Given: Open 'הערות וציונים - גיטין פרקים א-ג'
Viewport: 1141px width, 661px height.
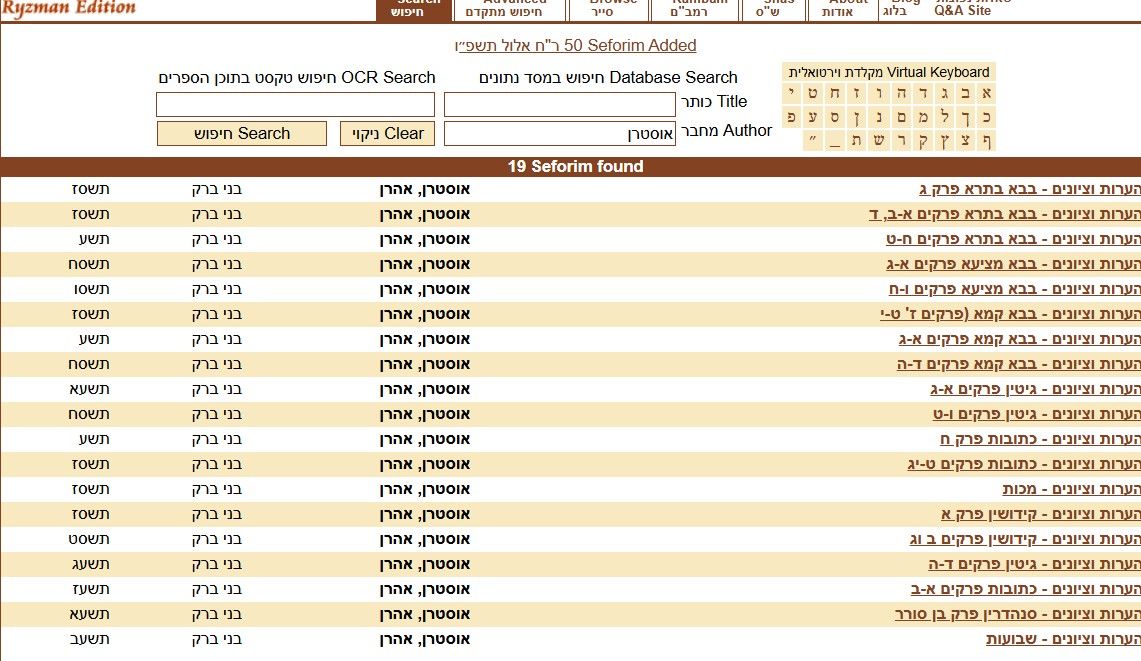Looking at the screenshot, I should point(1035,389).
